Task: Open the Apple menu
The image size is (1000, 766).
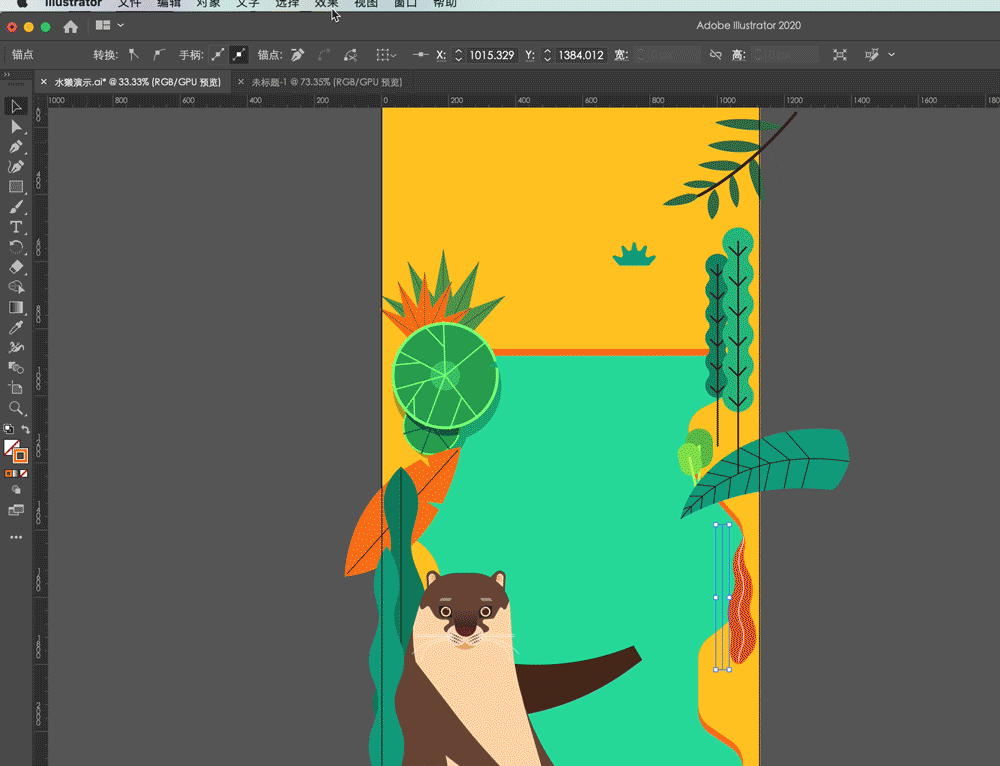Action: point(22,3)
